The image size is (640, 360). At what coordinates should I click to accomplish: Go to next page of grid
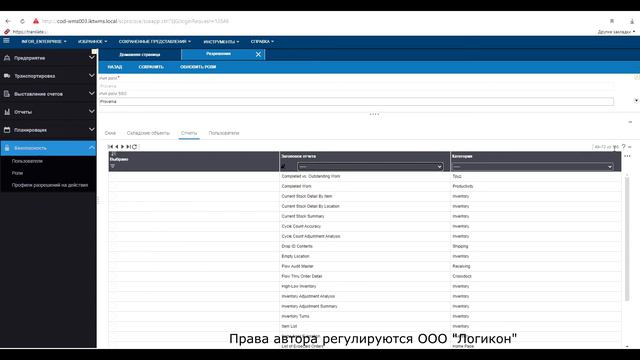[122, 147]
